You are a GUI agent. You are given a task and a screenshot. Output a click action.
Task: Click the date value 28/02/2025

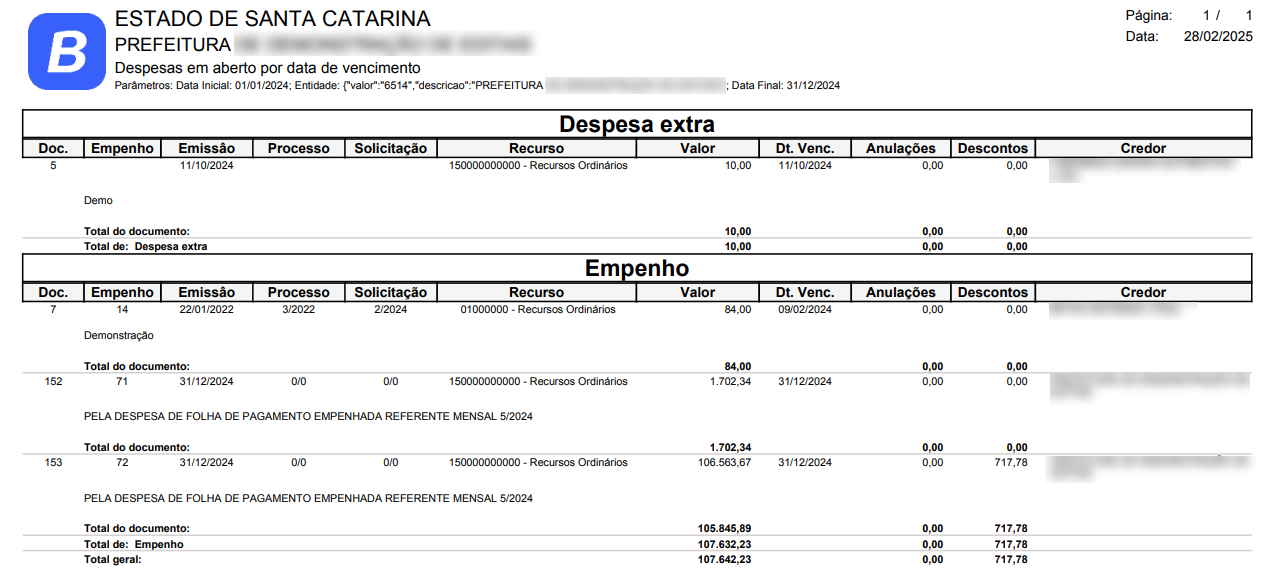click(x=1218, y=36)
